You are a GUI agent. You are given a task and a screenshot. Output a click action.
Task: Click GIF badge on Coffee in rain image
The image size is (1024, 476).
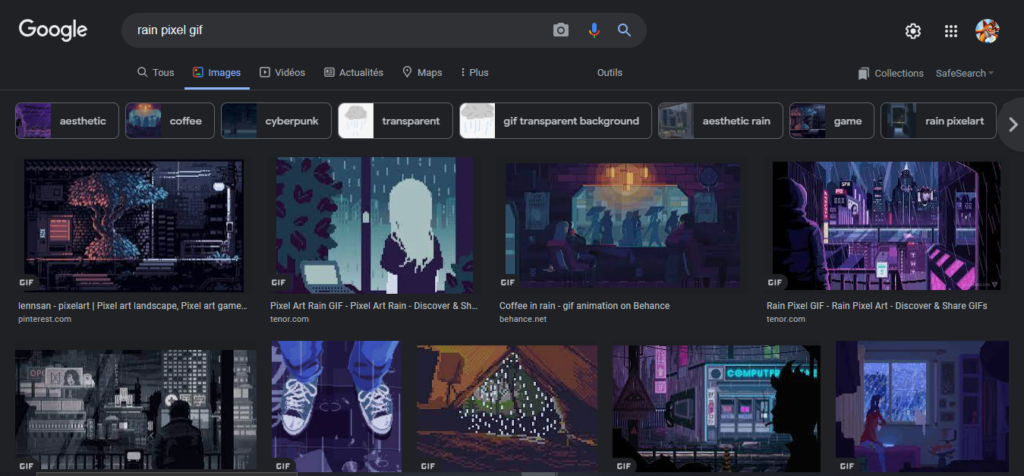[x=507, y=283]
